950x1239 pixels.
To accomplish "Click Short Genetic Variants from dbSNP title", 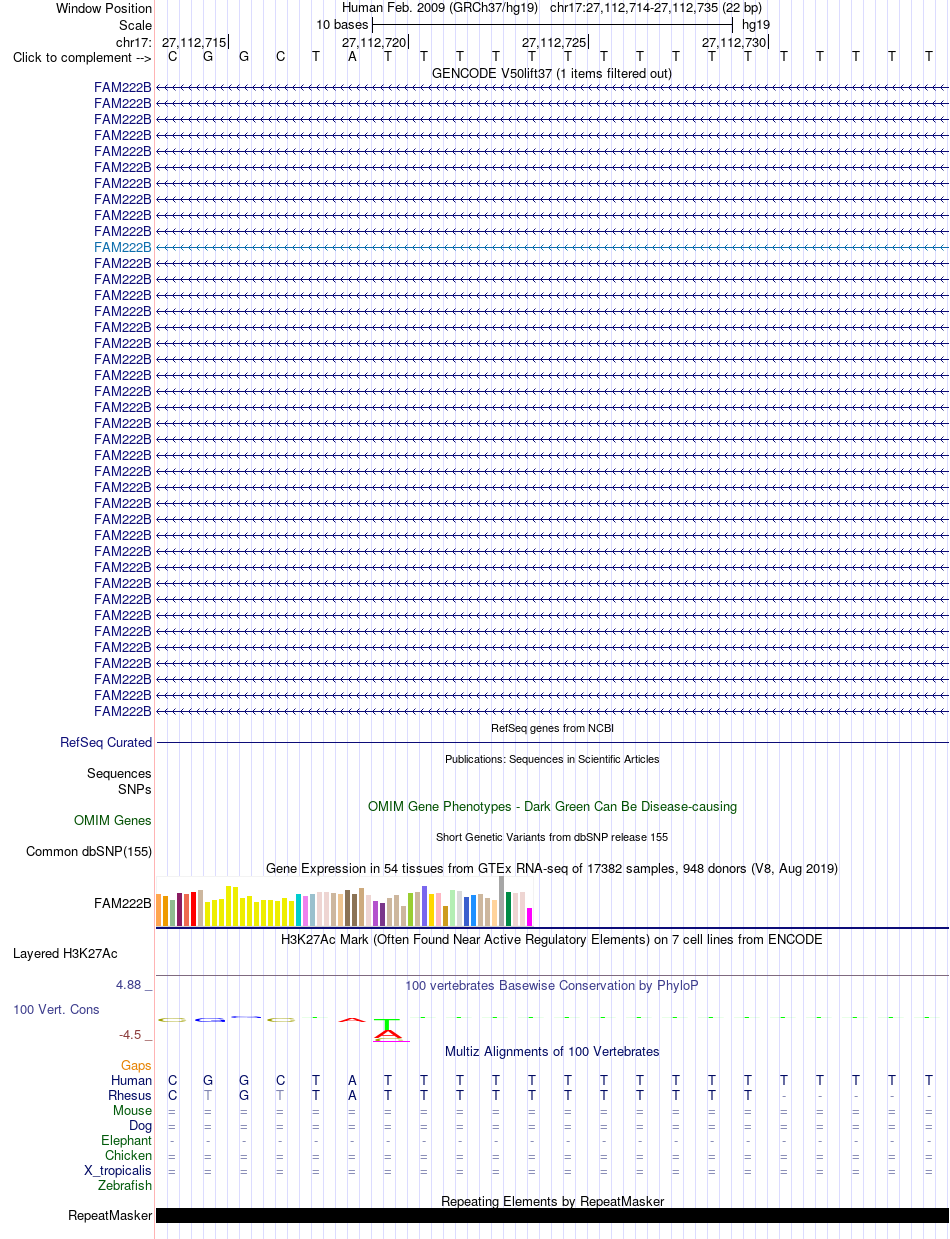I will 552,837.
